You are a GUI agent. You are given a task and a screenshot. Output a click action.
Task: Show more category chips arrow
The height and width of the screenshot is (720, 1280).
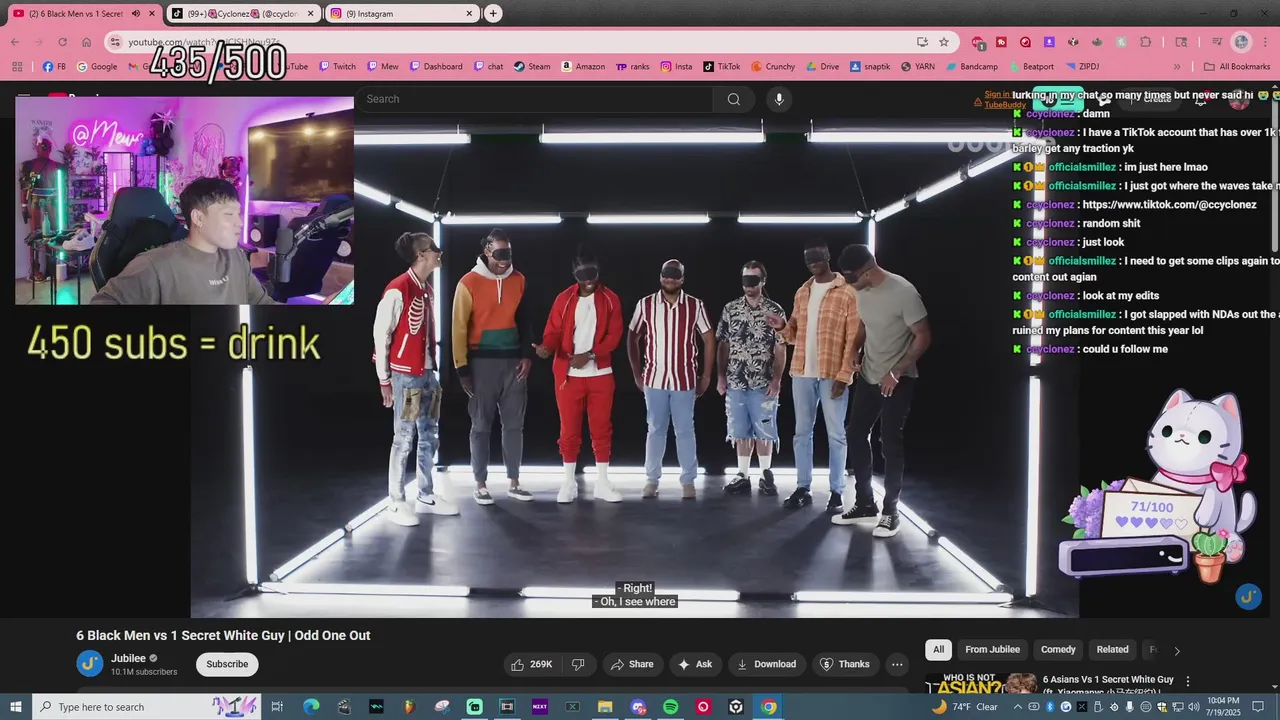tap(1177, 651)
